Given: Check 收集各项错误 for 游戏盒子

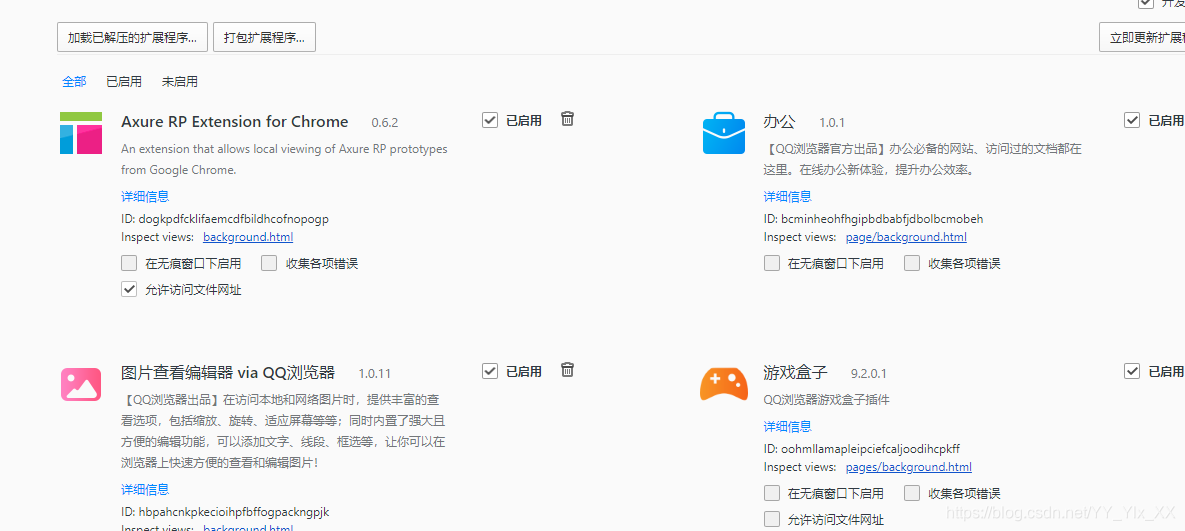Looking at the screenshot, I should 912,493.
